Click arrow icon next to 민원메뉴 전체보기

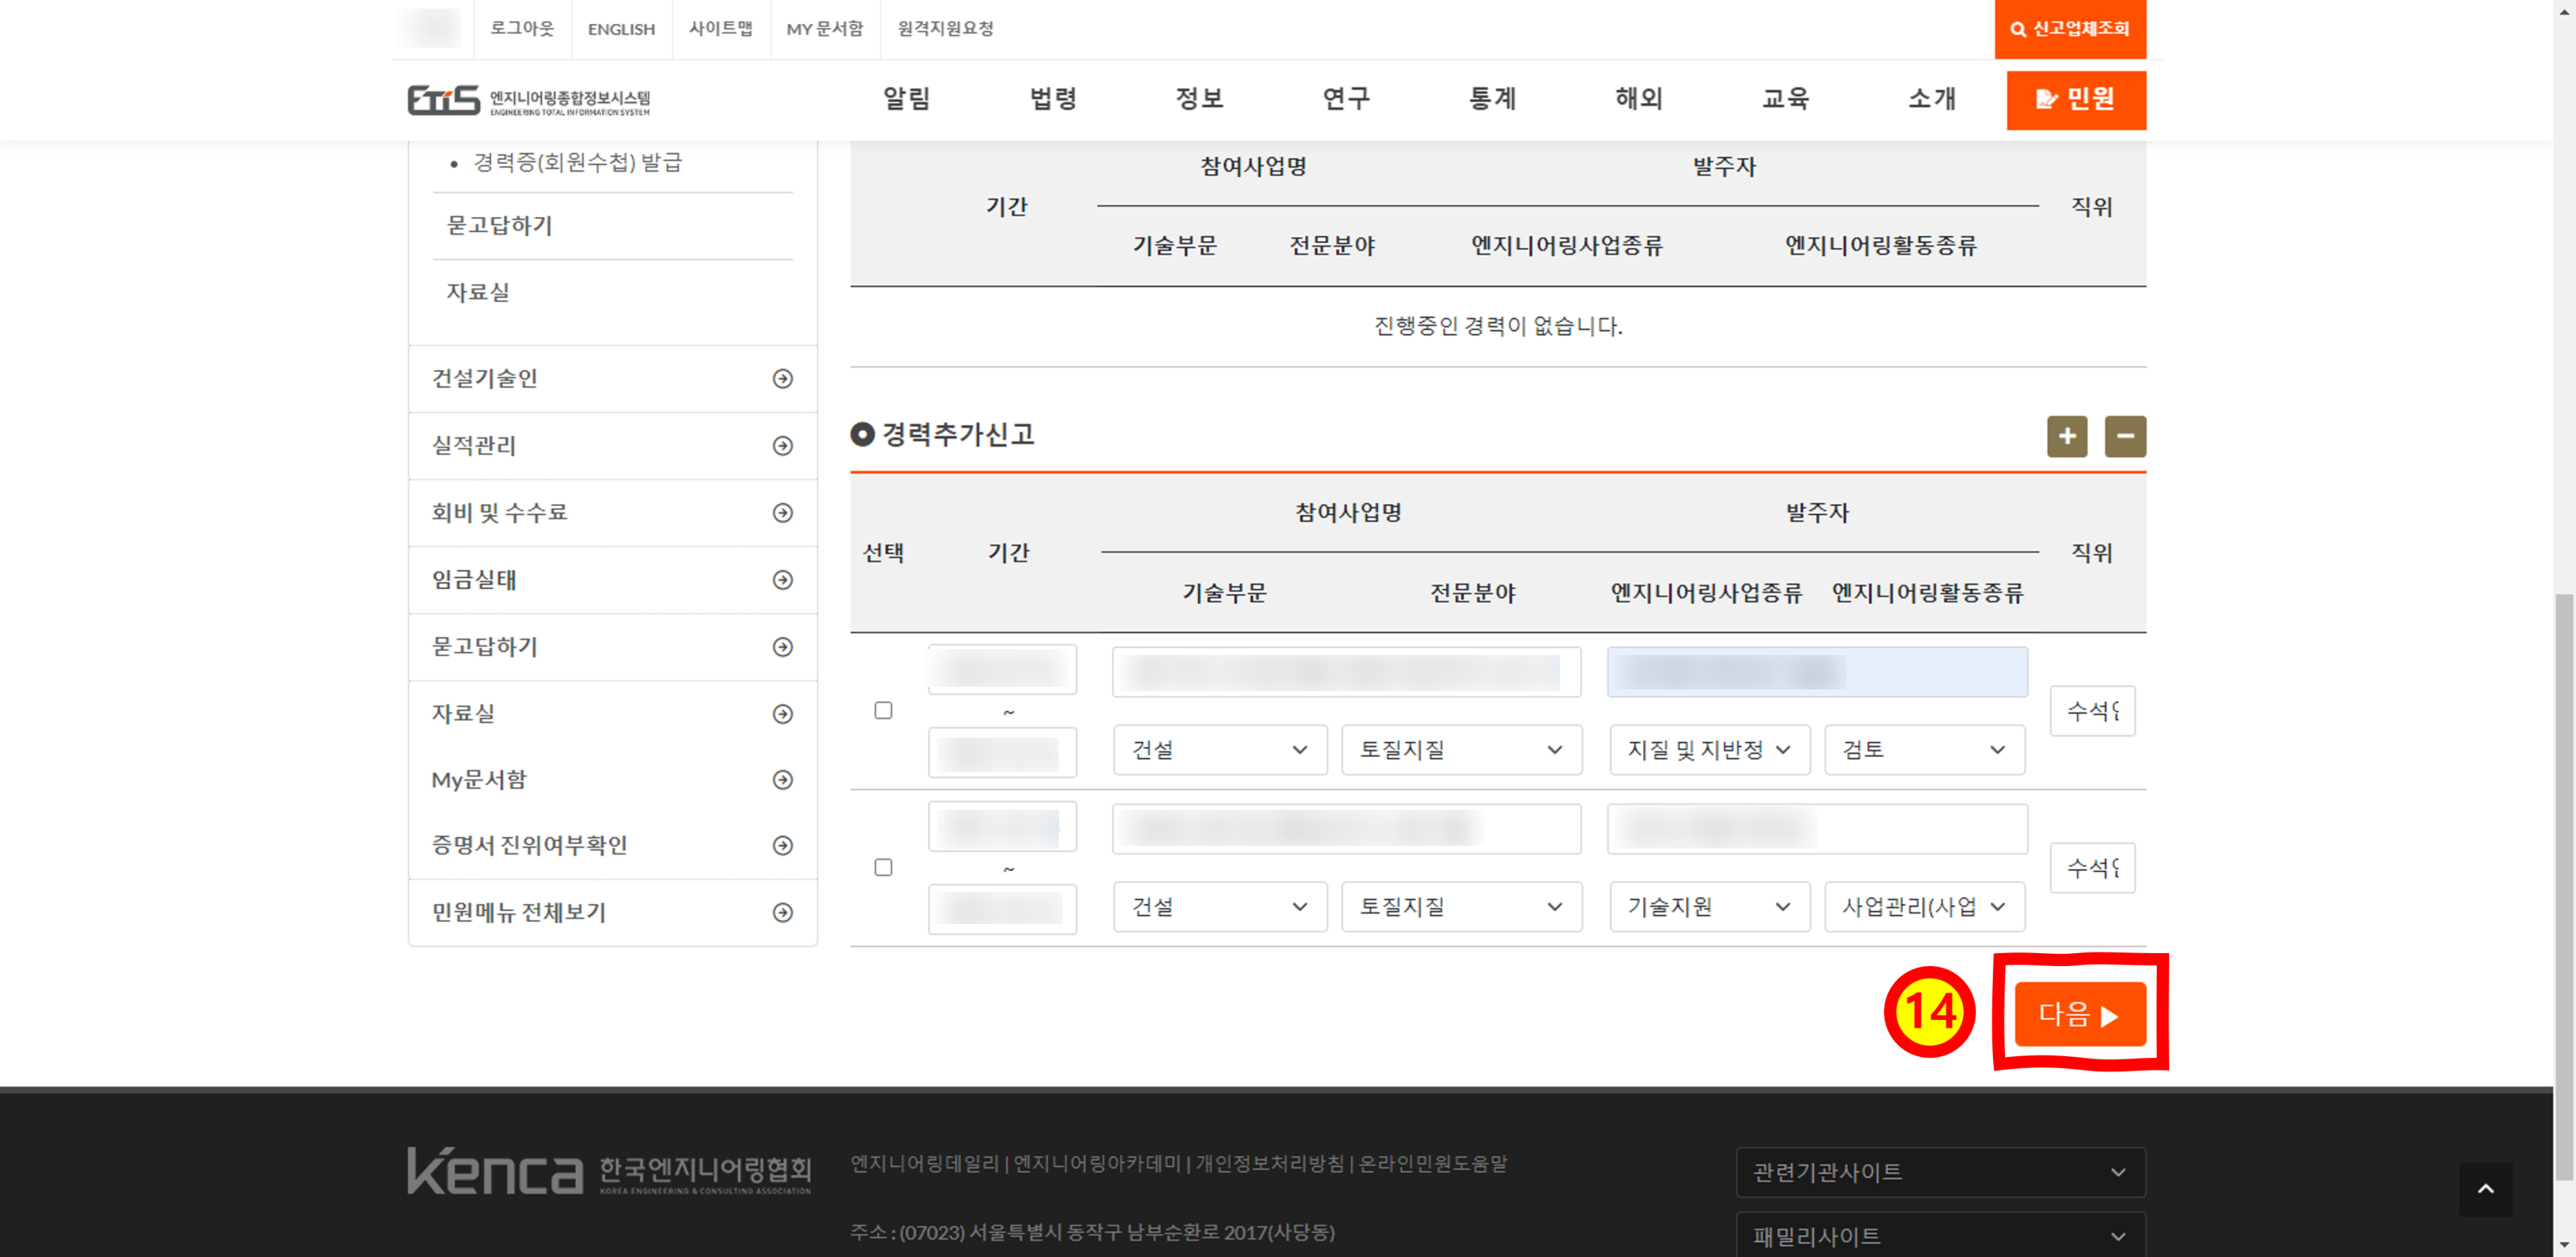click(782, 912)
